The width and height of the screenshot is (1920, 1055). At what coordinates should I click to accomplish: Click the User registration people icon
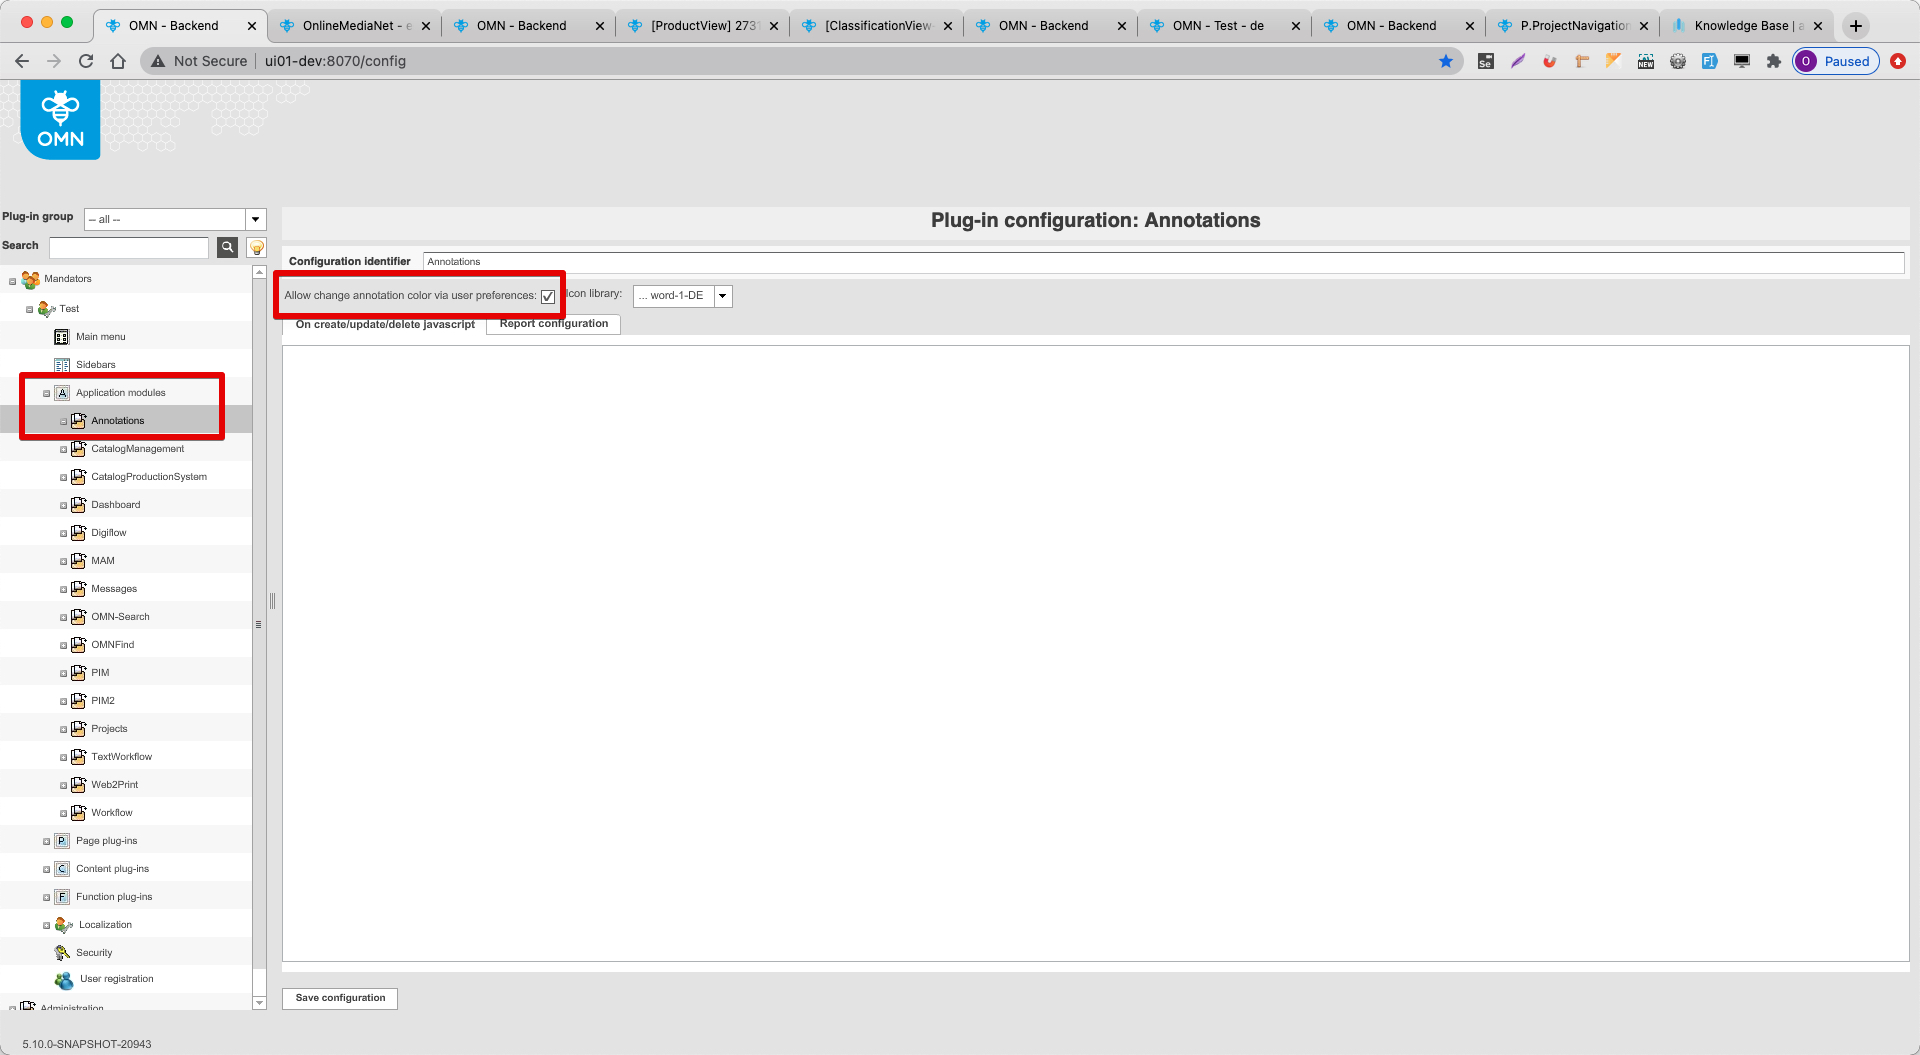tap(62, 980)
